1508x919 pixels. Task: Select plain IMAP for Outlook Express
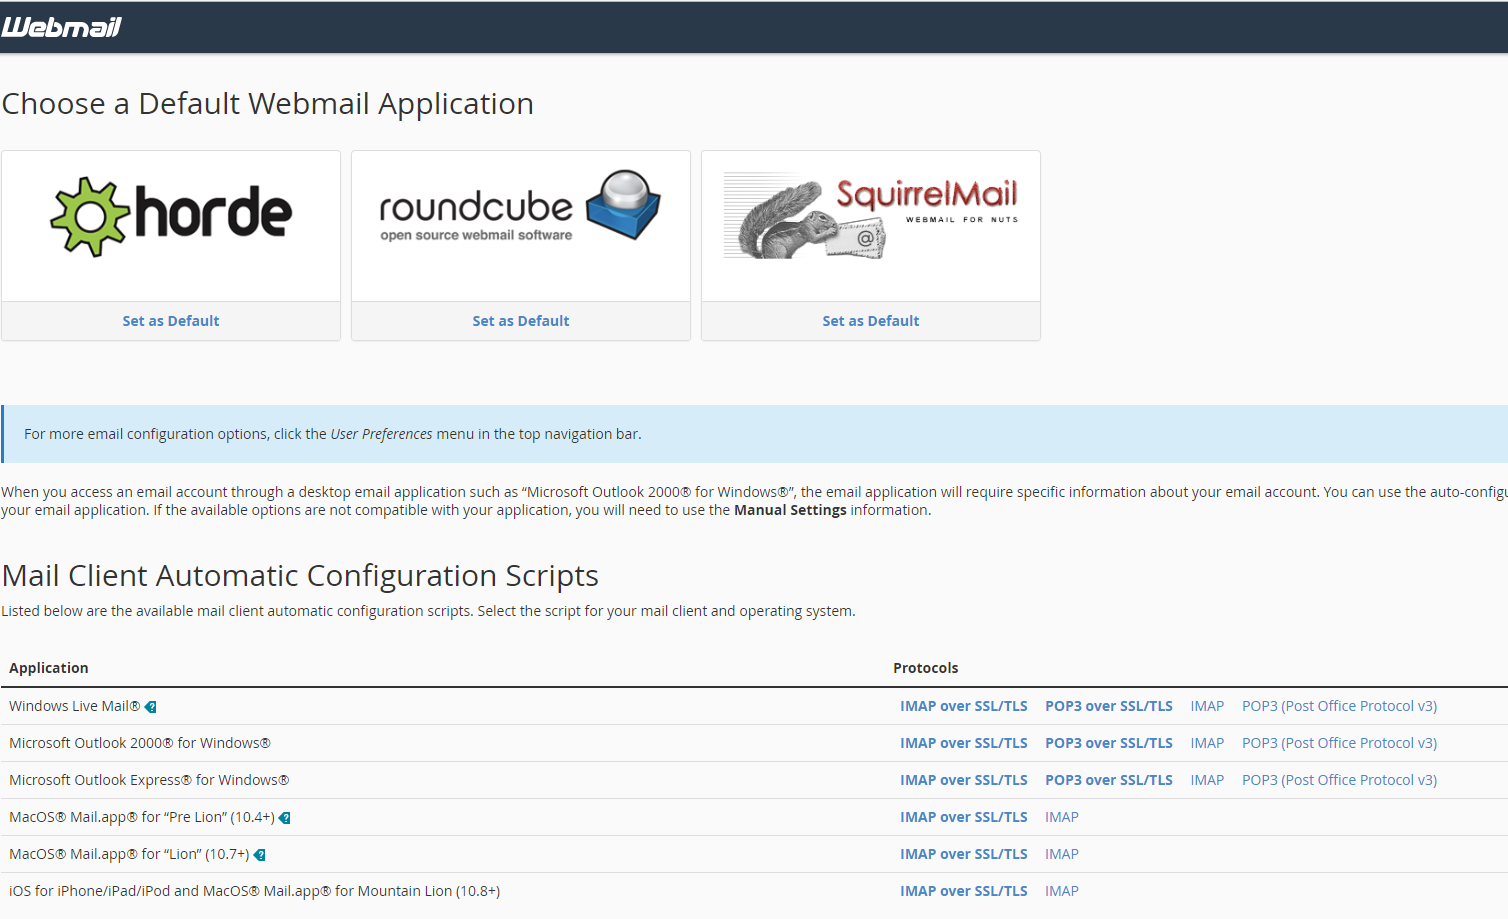click(1207, 780)
